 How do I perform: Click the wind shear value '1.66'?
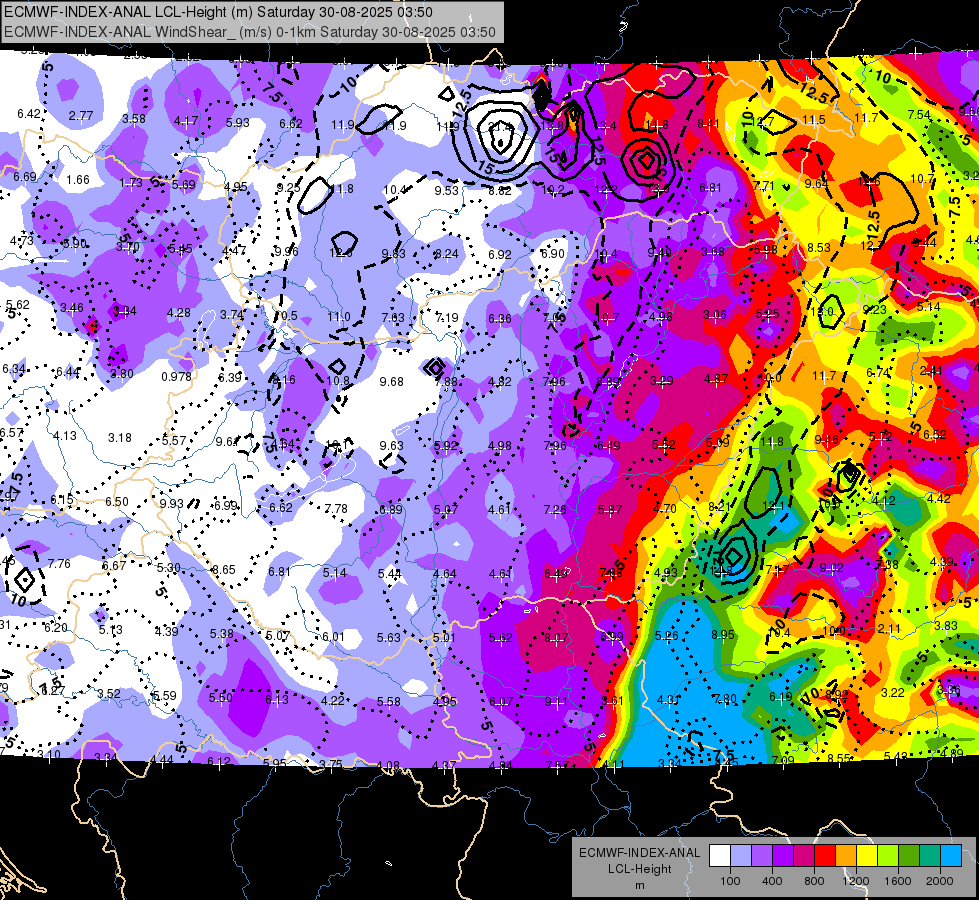[78, 180]
